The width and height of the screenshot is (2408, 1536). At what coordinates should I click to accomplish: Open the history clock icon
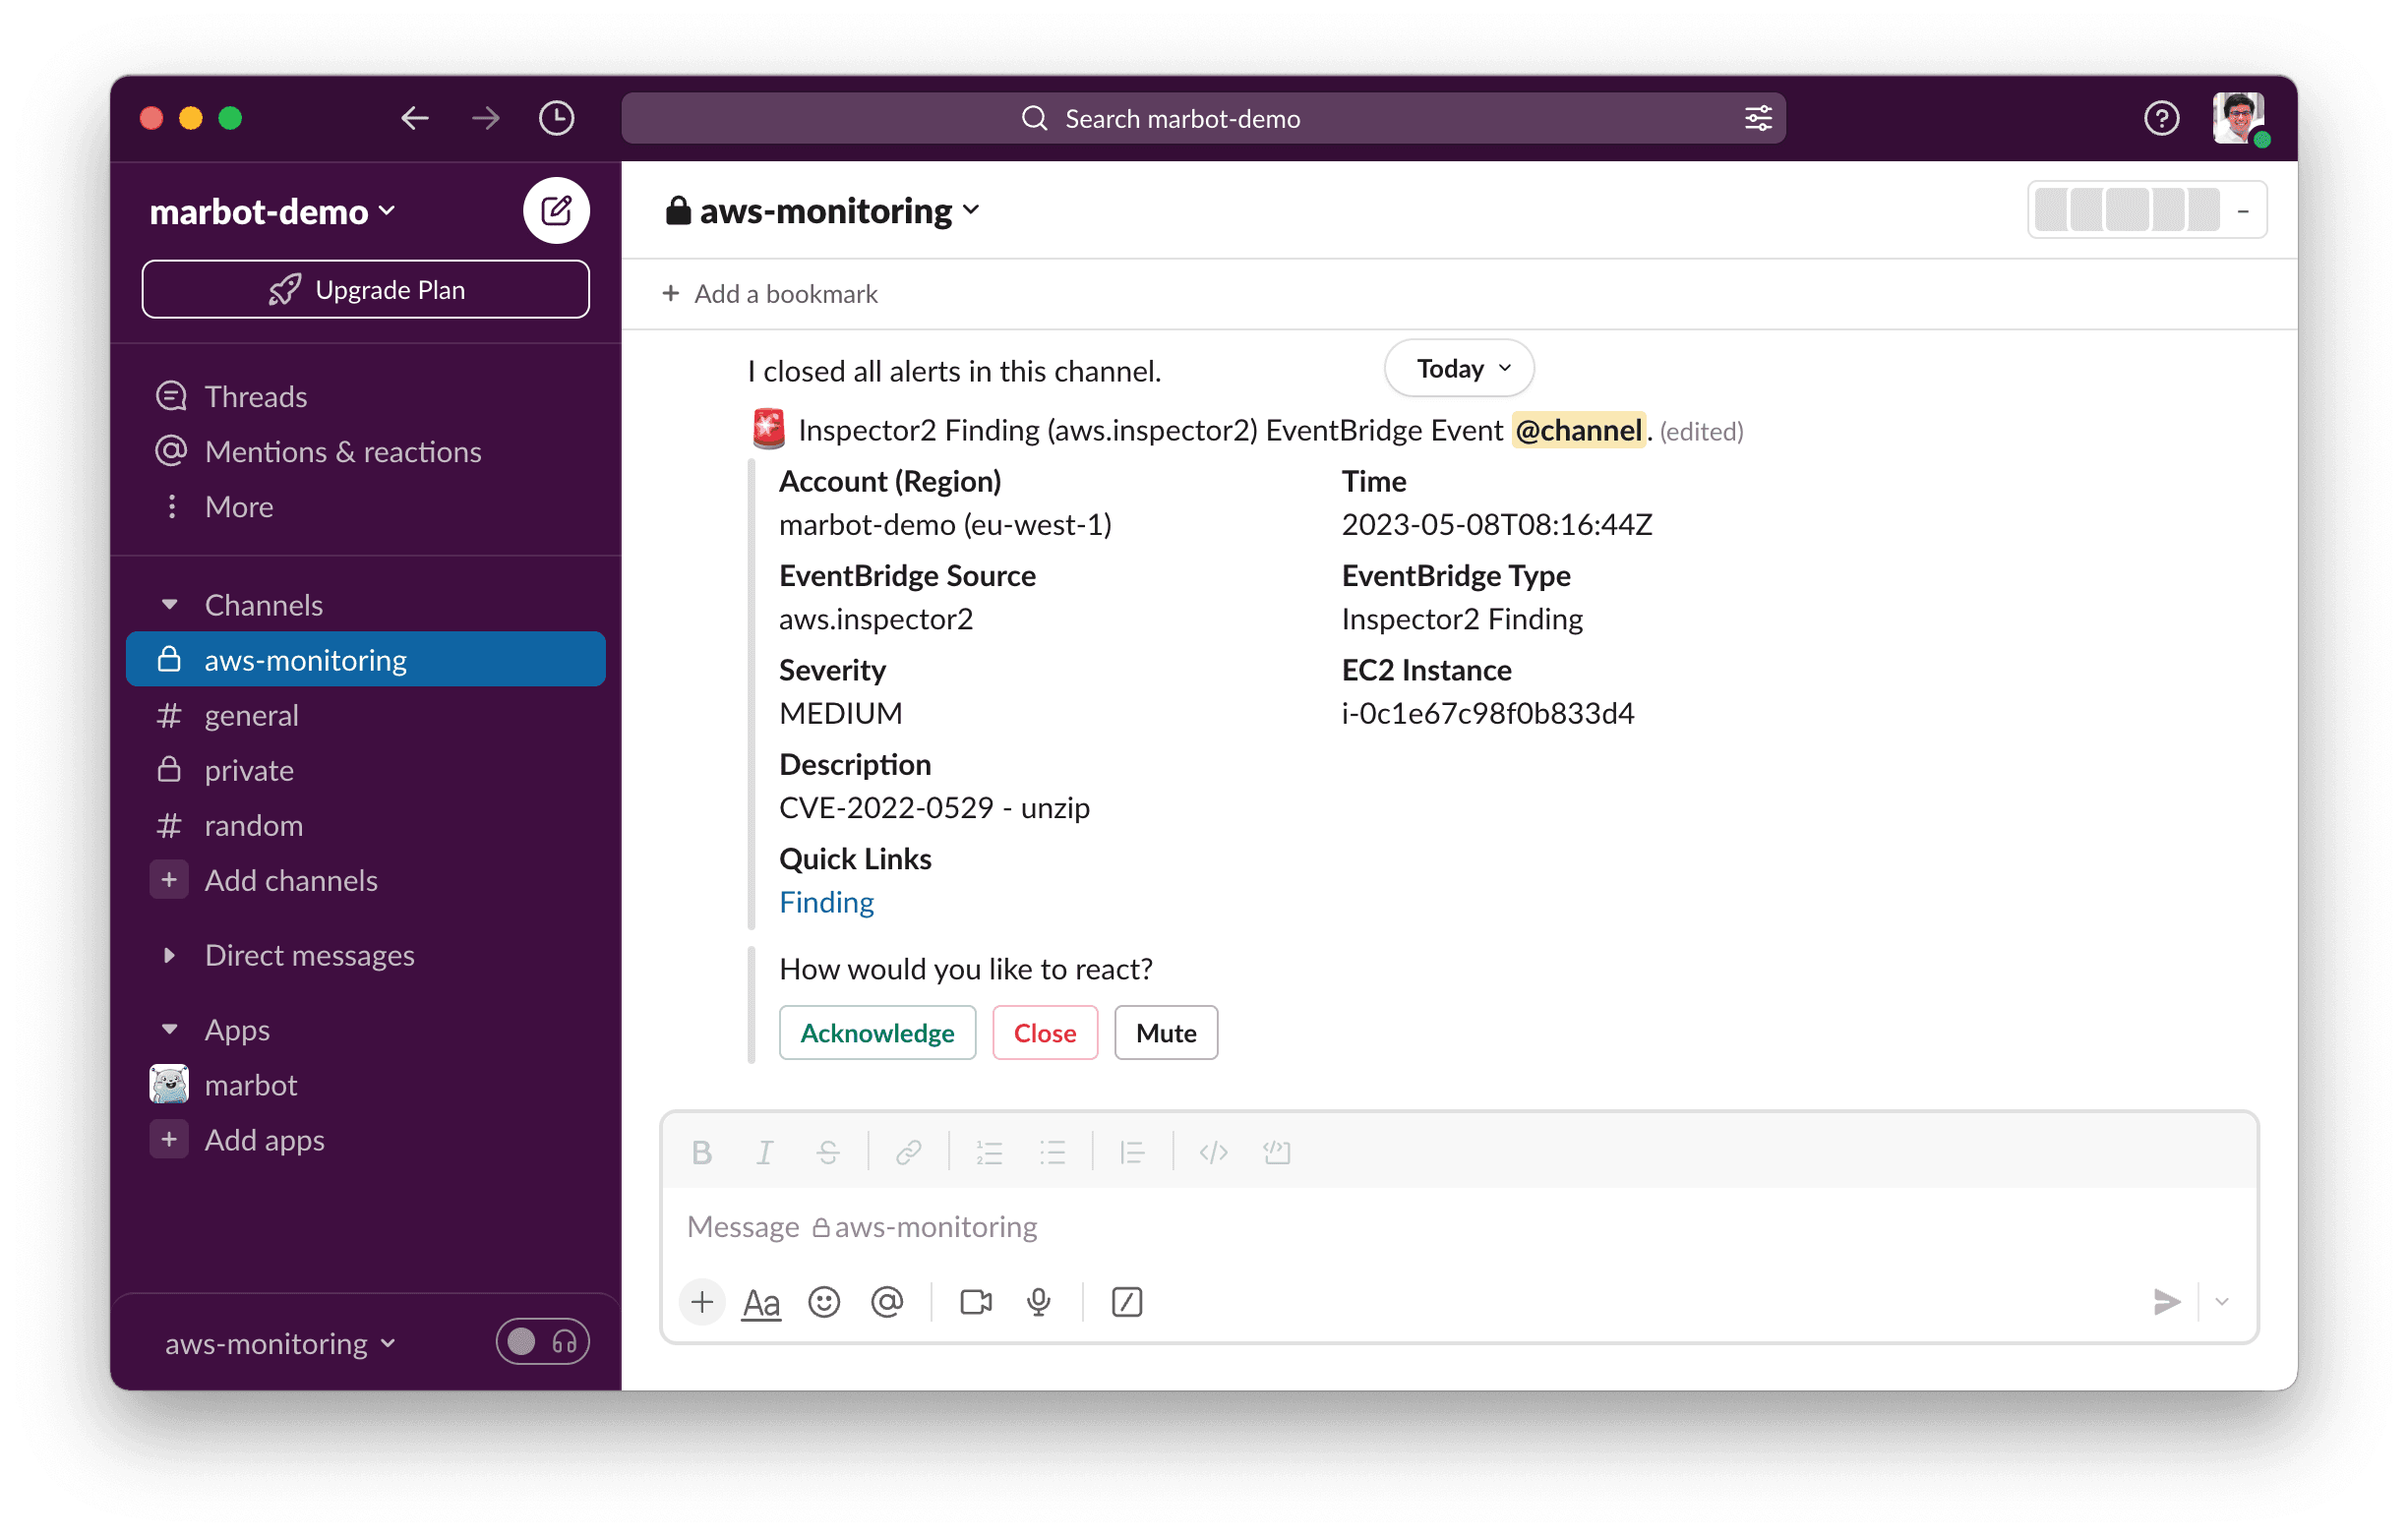tap(556, 118)
